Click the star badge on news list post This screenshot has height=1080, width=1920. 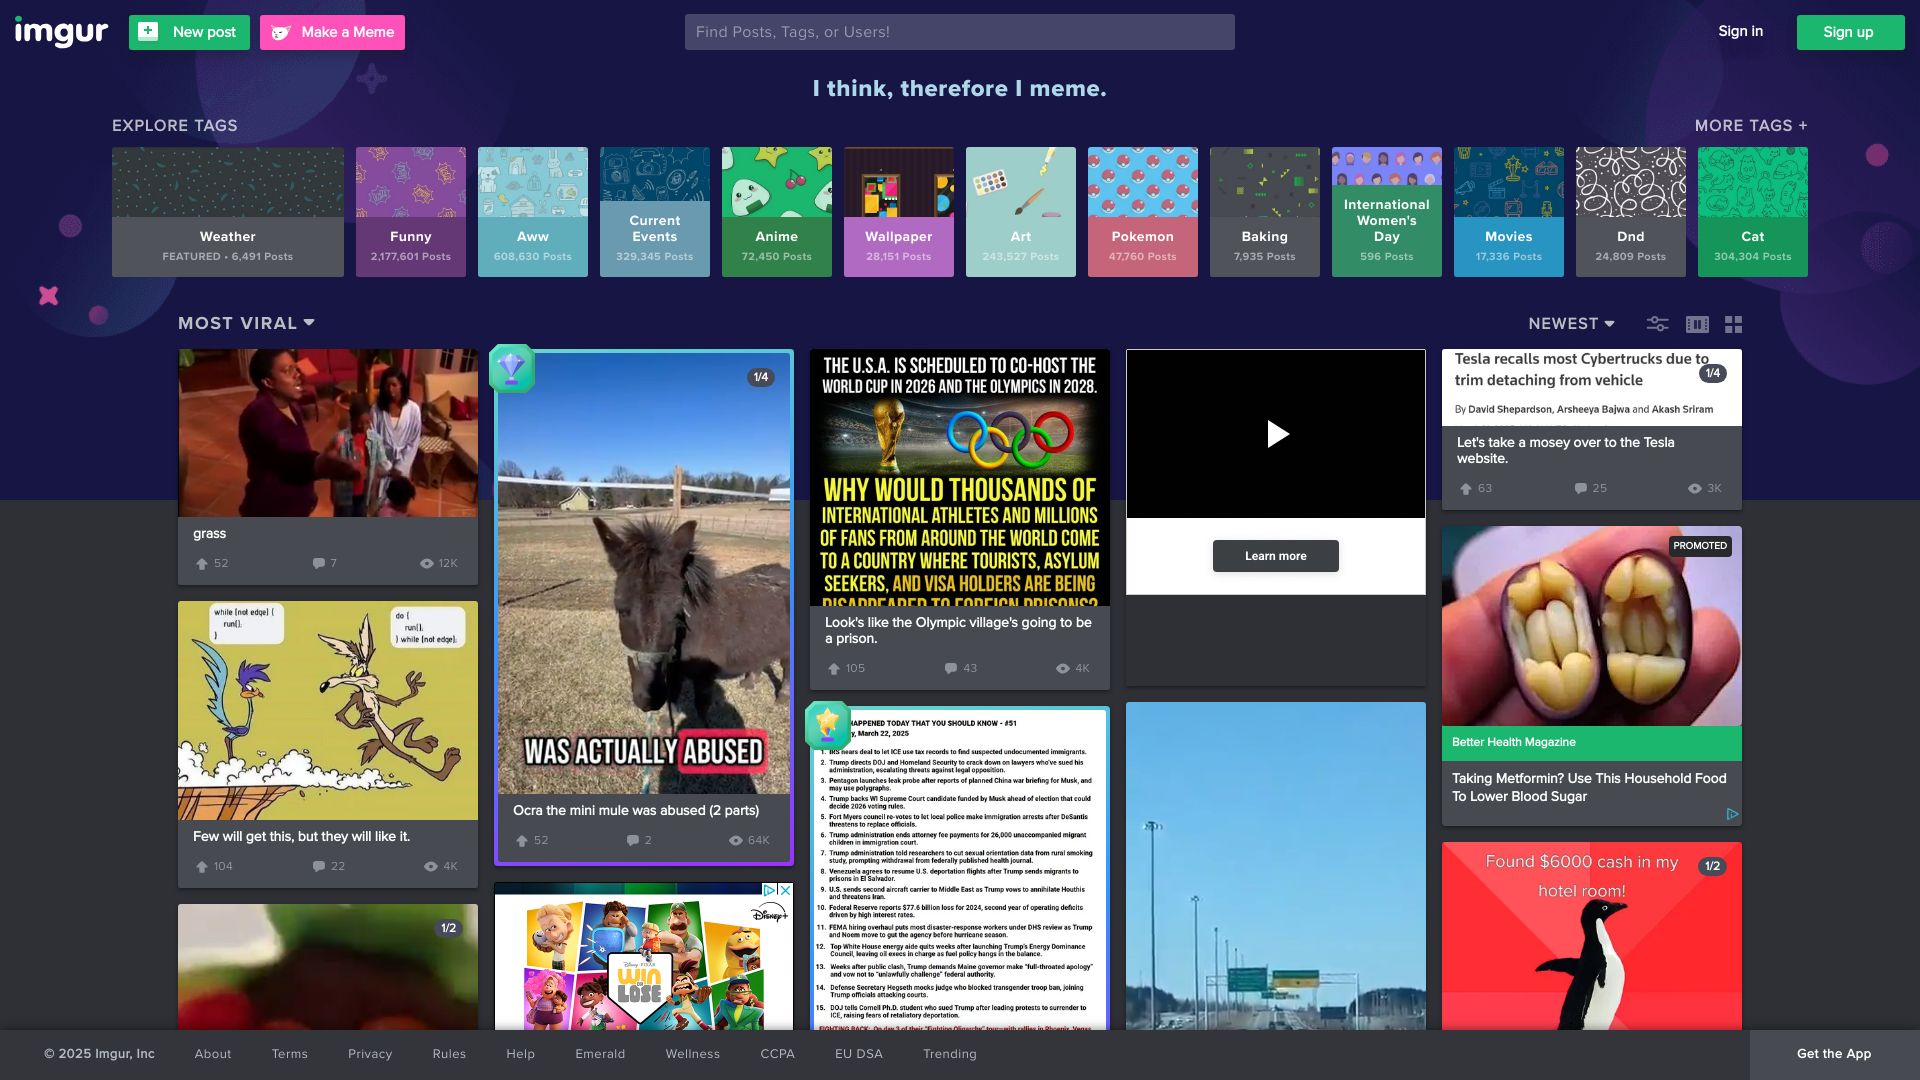(x=827, y=725)
